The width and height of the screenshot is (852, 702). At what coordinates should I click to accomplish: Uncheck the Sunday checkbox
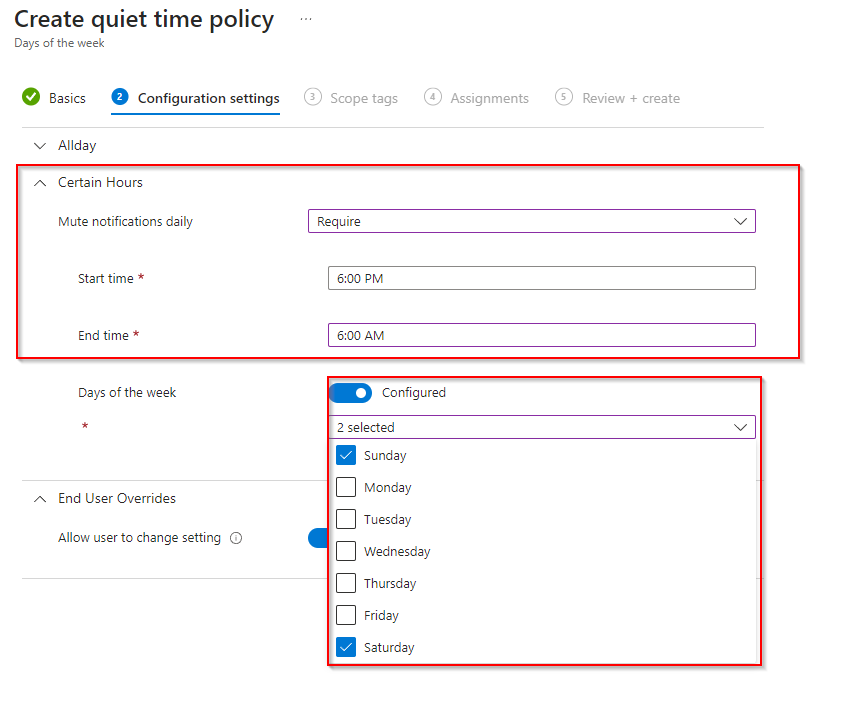click(x=346, y=455)
